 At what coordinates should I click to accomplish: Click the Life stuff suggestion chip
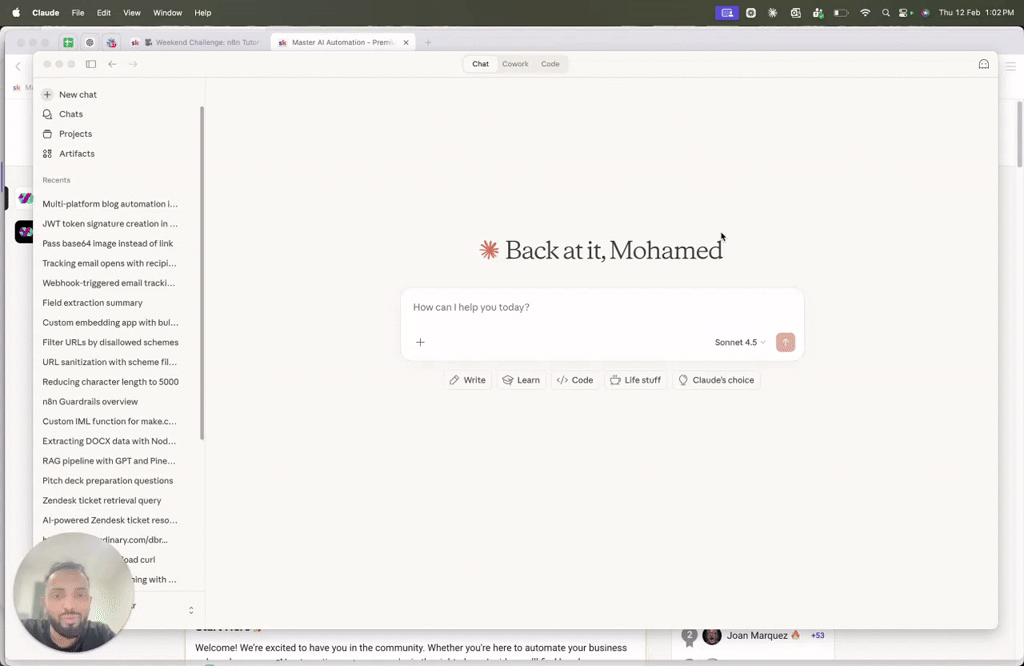(x=635, y=379)
